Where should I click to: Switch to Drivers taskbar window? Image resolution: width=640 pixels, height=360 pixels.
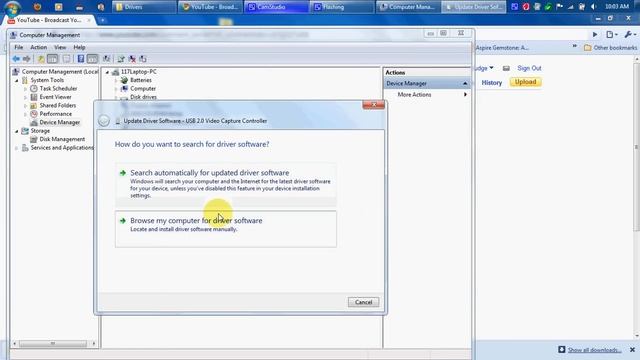pos(144,7)
